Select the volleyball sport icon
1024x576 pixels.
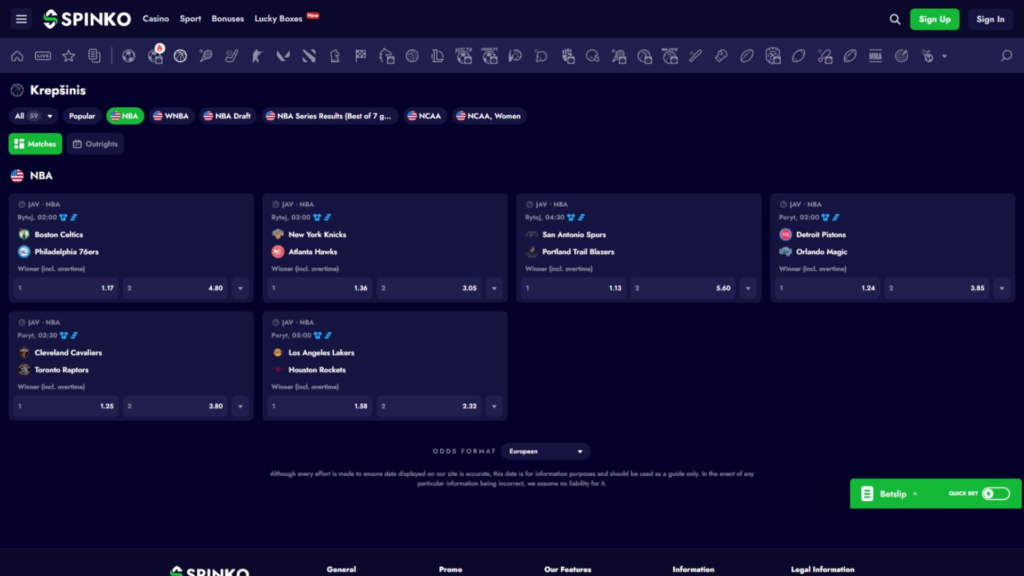pyautogui.click(x=412, y=56)
